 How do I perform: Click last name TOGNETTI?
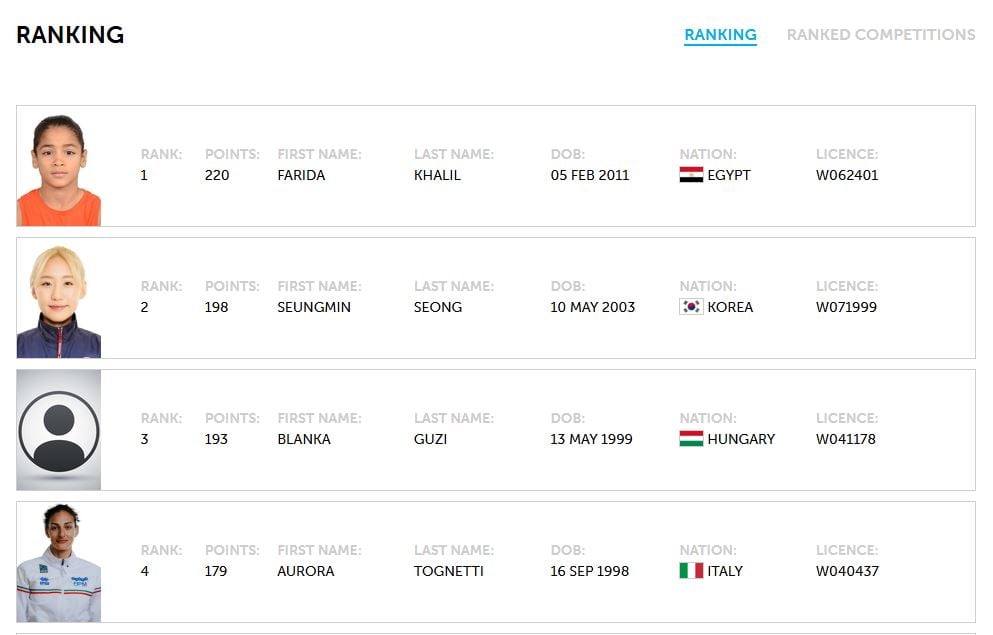[x=448, y=571]
